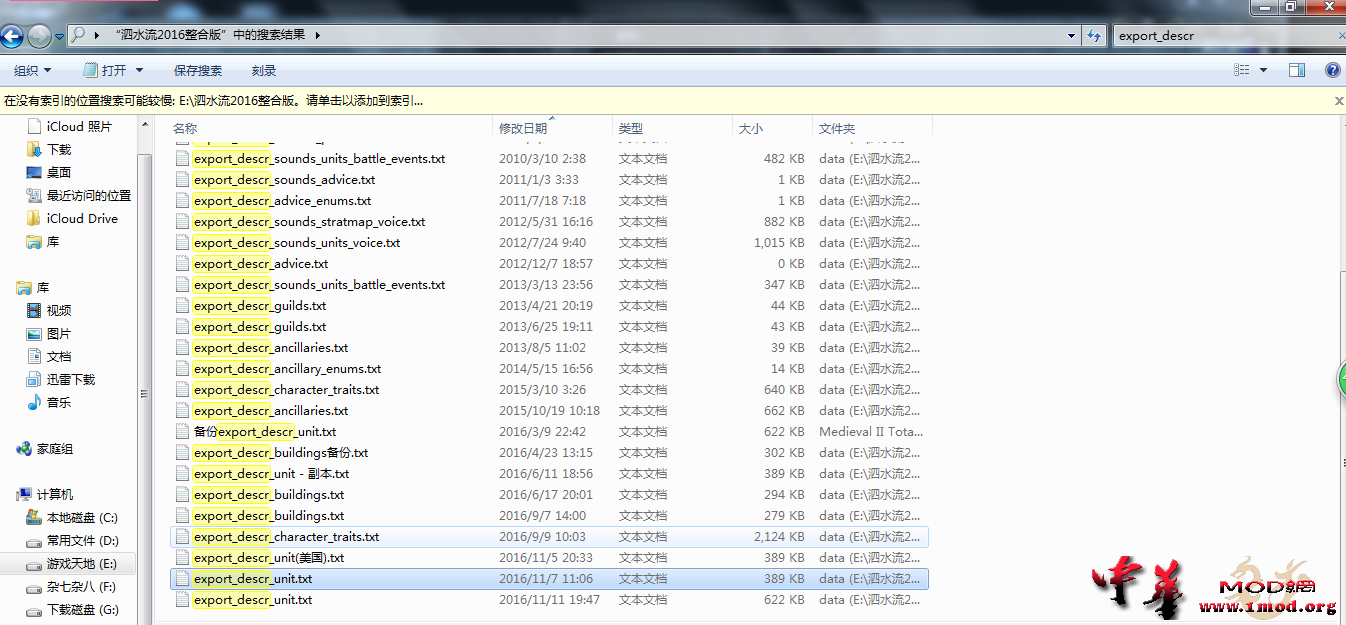Select export_descr_unit(美国).txt file
Screen dimensions: 1346x625
click(268, 558)
